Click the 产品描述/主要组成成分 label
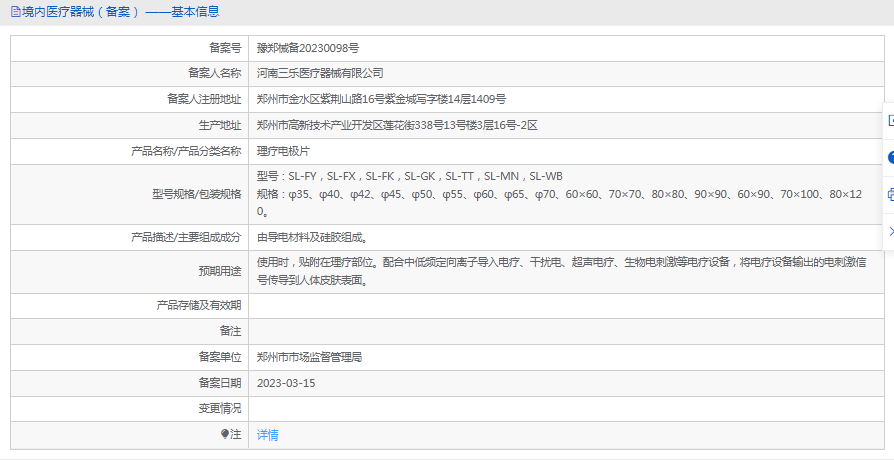The width and height of the screenshot is (894, 460). point(186,238)
